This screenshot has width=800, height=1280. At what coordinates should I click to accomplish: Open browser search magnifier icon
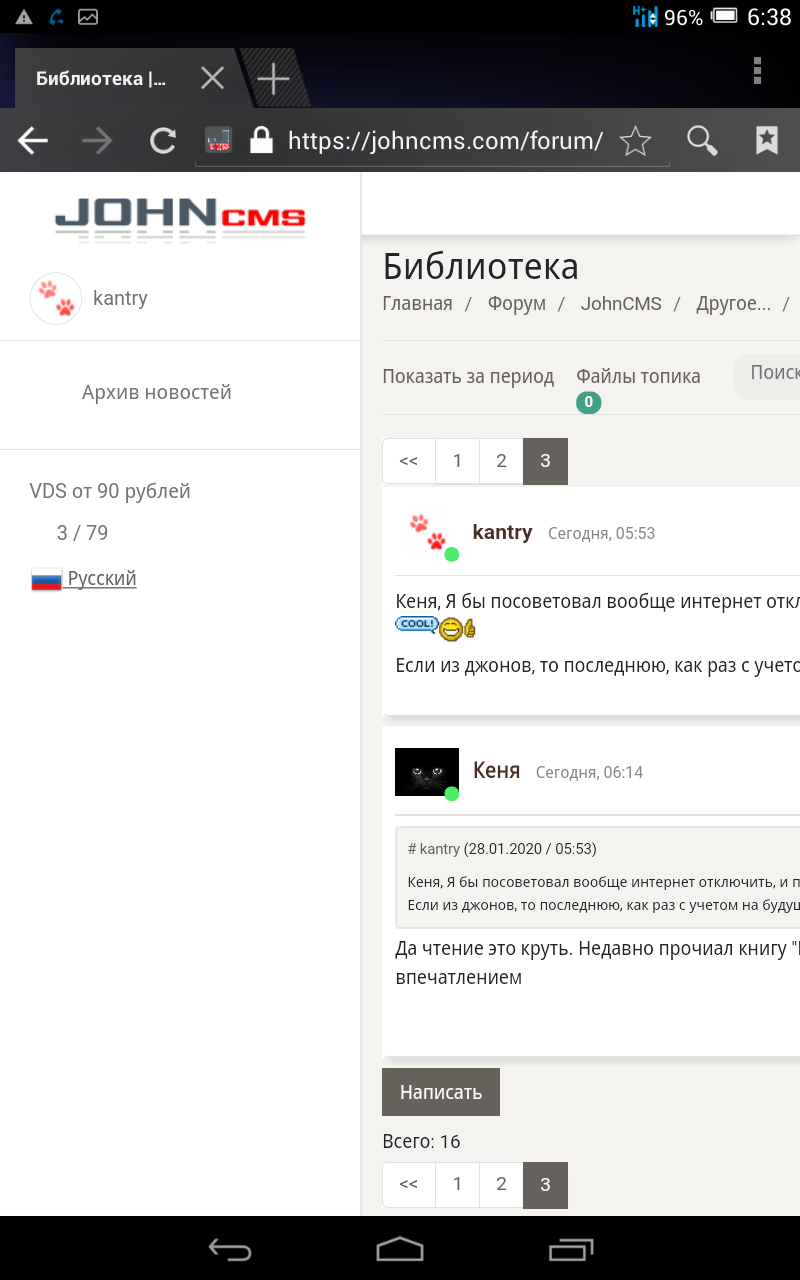pyautogui.click(x=702, y=141)
